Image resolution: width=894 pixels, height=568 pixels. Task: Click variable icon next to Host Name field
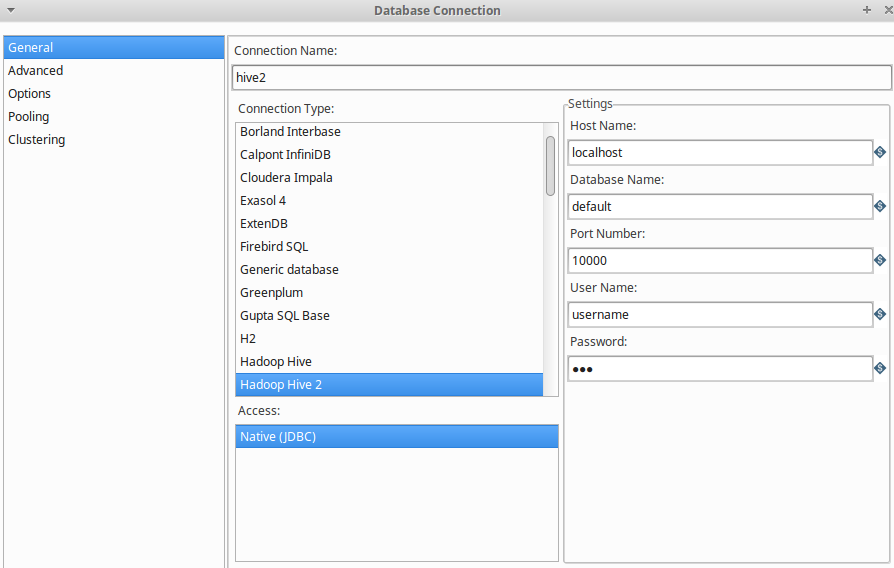(880, 152)
